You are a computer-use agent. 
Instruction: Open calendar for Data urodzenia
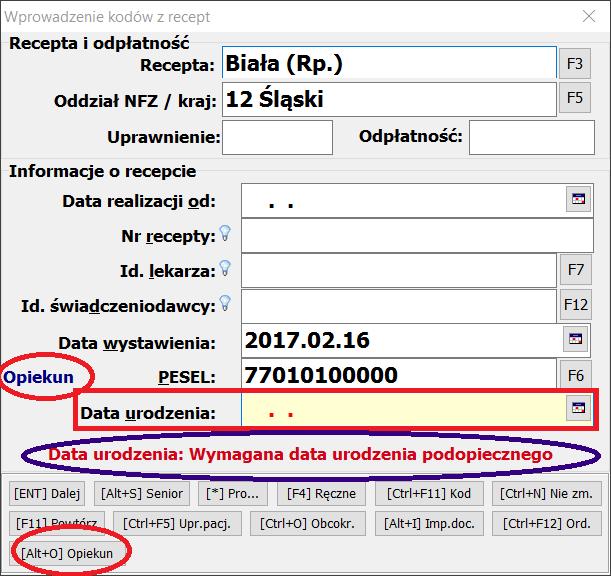pyautogui.click(x=578, y=408)
